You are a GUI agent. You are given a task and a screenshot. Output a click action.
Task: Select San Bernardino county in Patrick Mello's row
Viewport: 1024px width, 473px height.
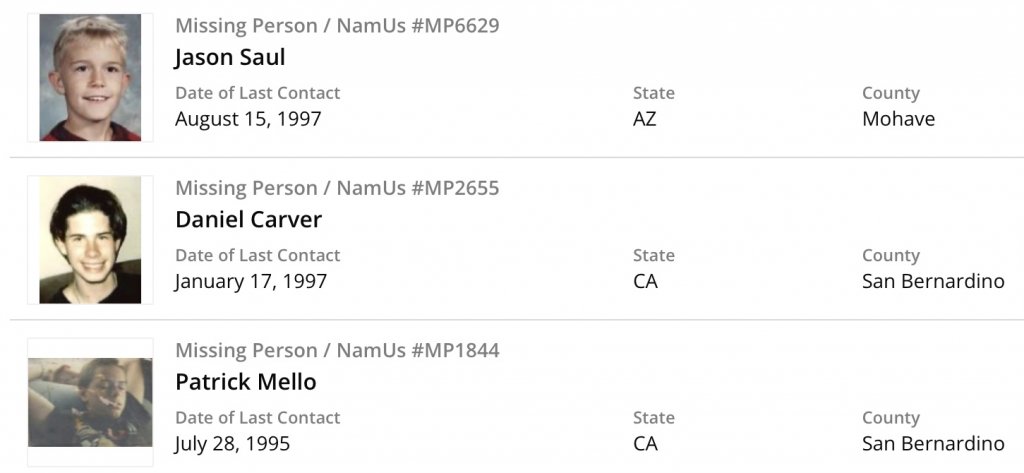point(933,443)
